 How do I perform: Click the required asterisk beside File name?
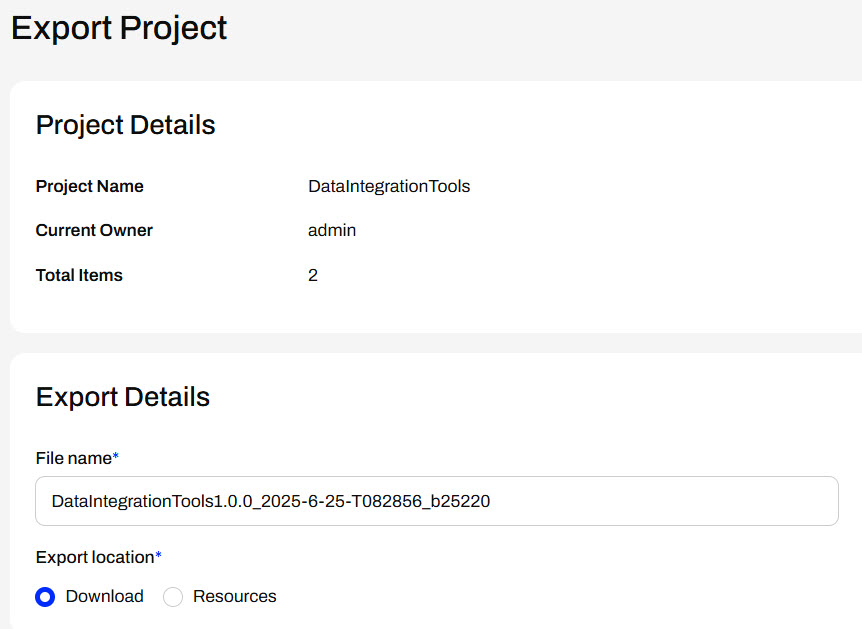(115, 455)
